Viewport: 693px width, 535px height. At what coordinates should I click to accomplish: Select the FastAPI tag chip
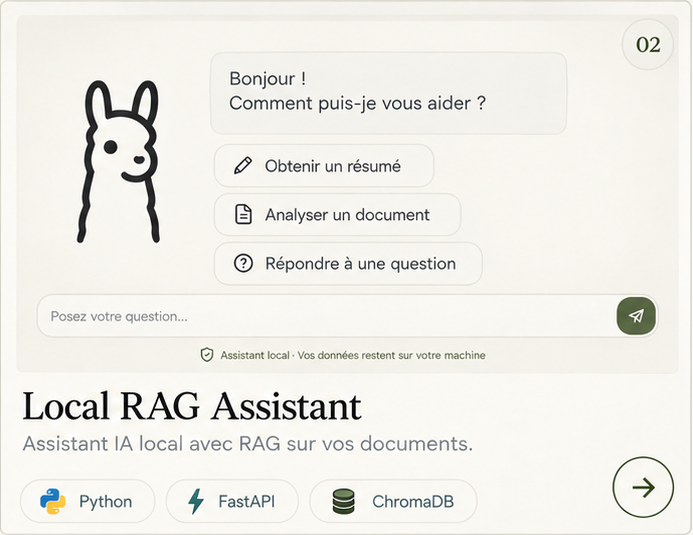click(232, 501)
